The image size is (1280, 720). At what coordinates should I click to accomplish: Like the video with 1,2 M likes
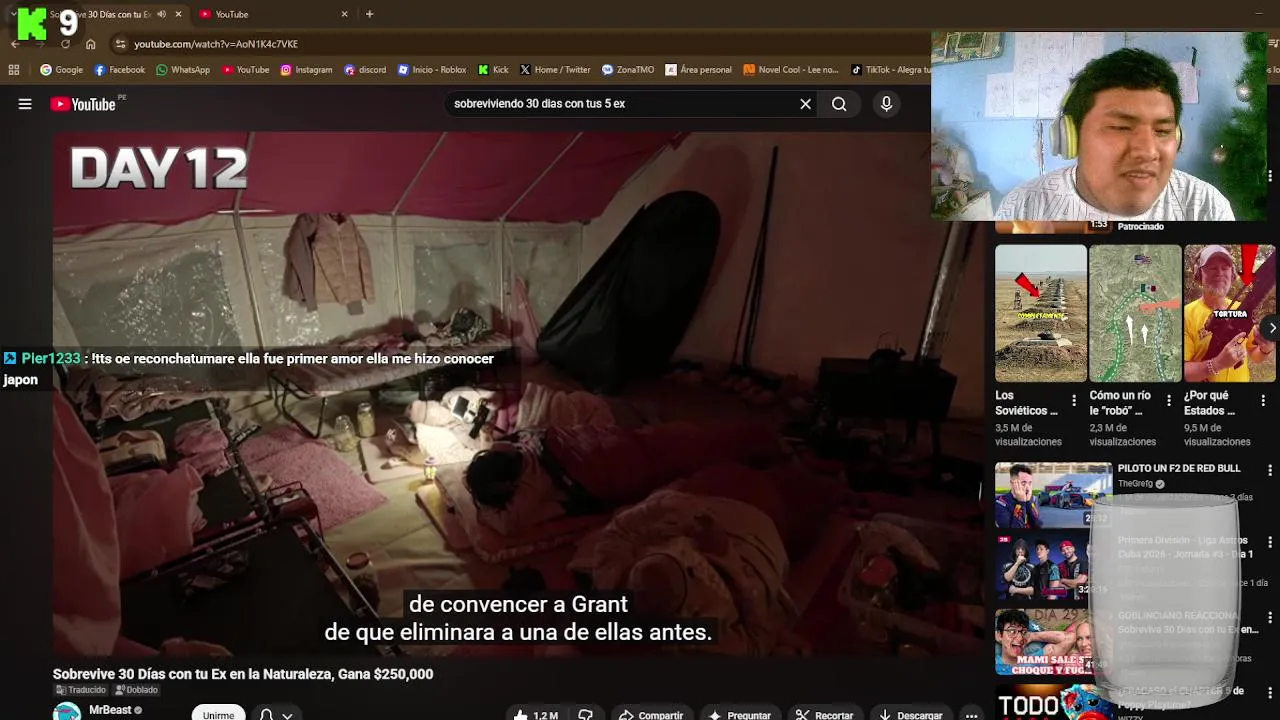click(x=536, y=715)
